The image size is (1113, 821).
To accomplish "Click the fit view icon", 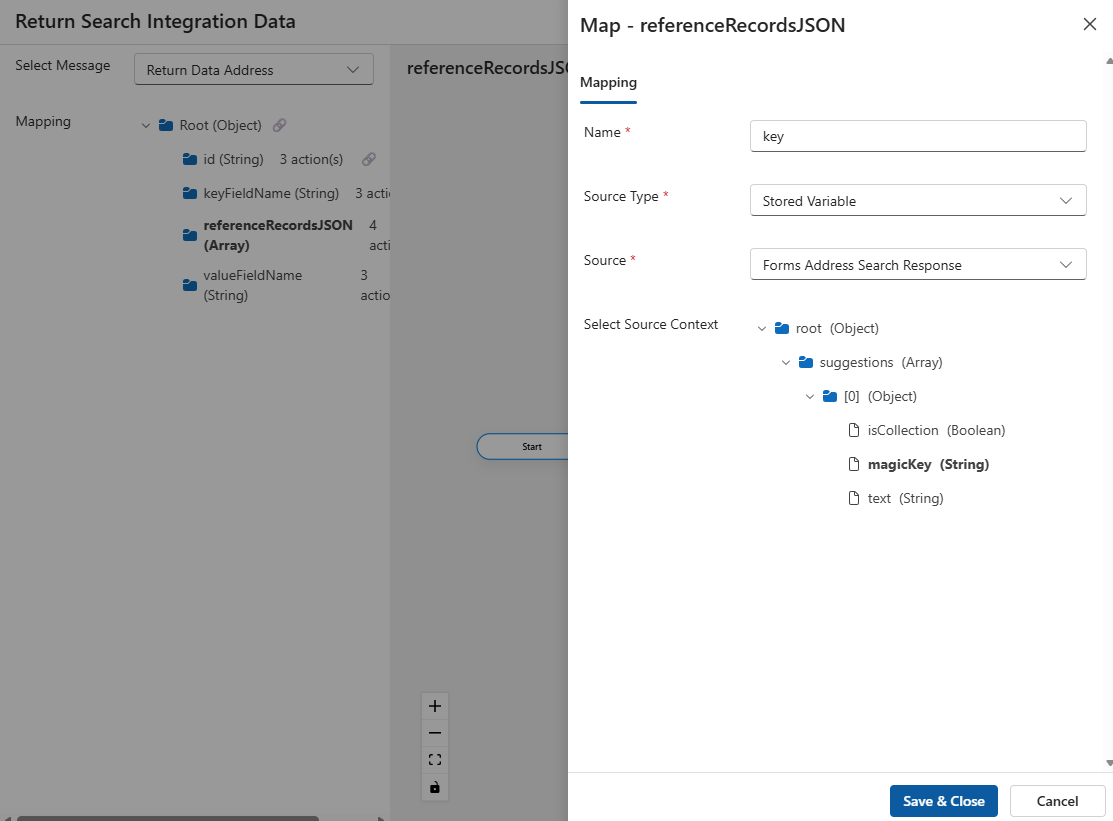I will point(435,760).
